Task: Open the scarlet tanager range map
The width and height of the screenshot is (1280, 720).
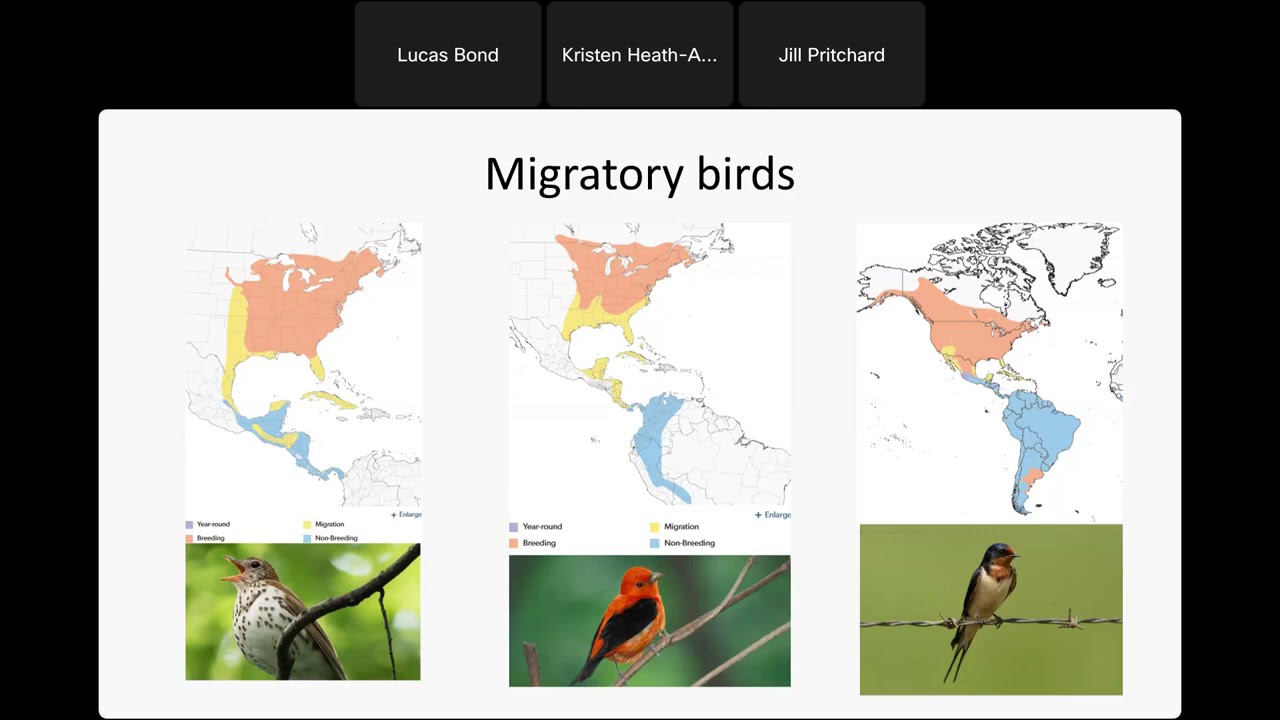Action: (650, 365)
